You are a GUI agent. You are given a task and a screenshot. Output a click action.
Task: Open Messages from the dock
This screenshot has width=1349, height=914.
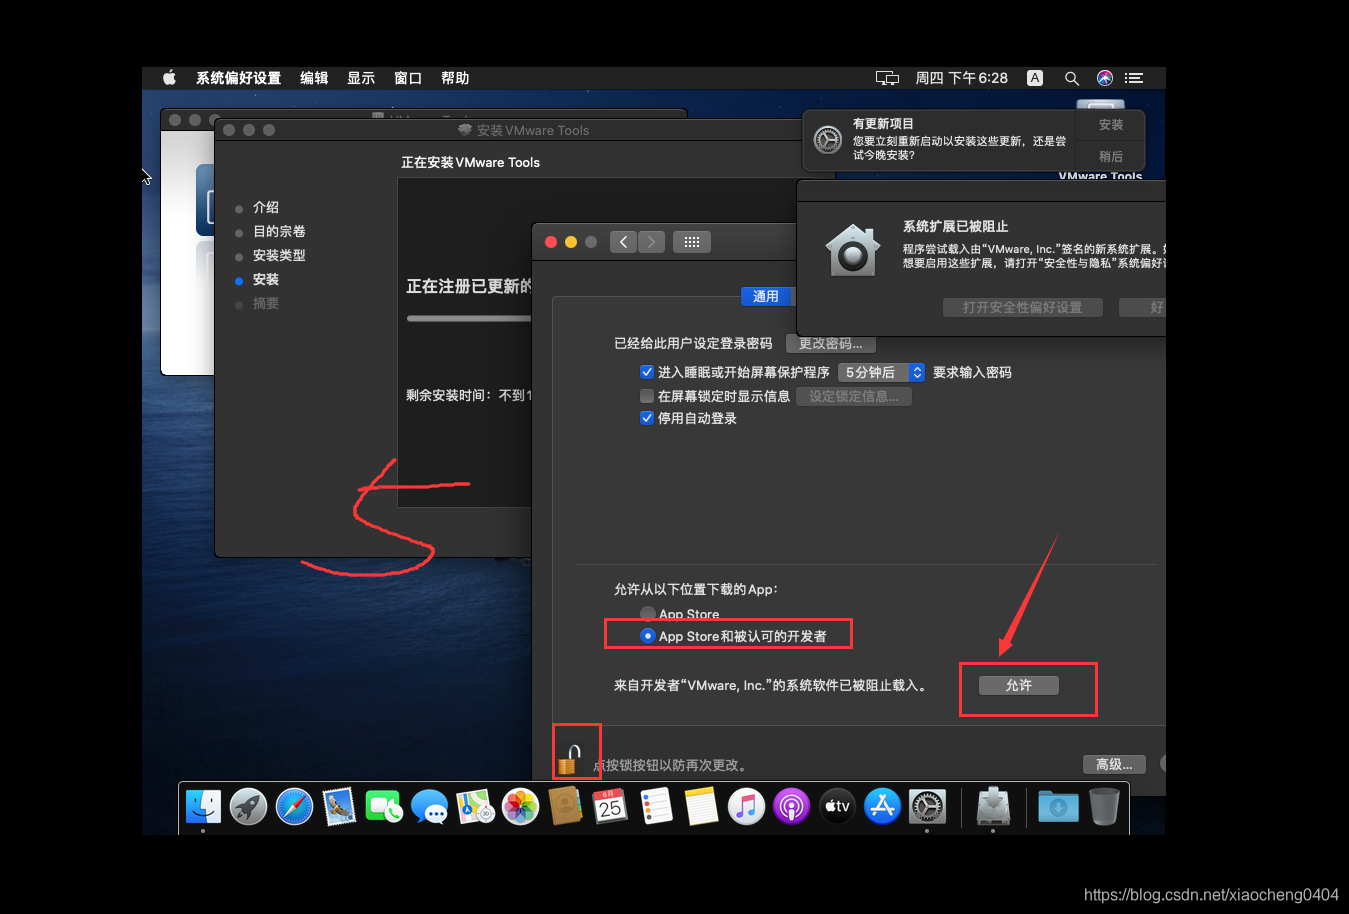point(430,807)
